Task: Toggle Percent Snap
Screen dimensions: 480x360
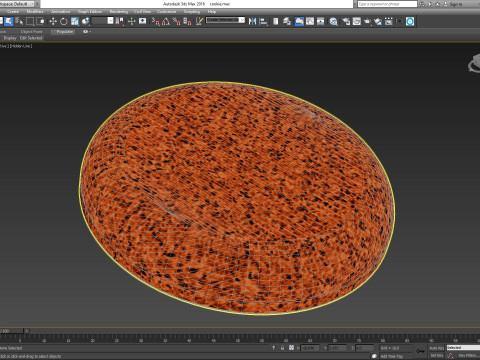Action: [176, 22]
